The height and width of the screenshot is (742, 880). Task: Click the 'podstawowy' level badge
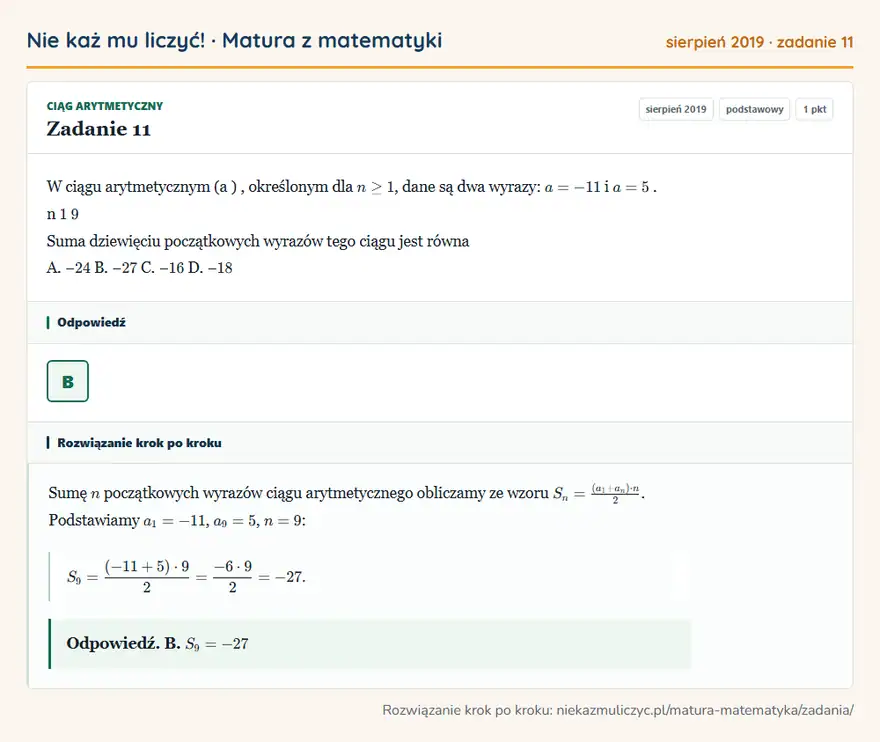754,109
